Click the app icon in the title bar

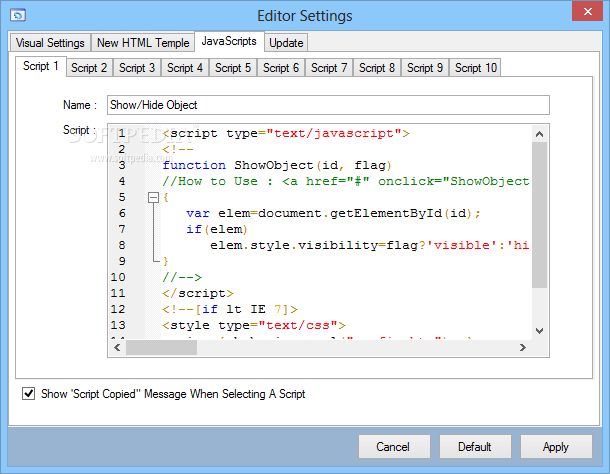pos(18,15)
